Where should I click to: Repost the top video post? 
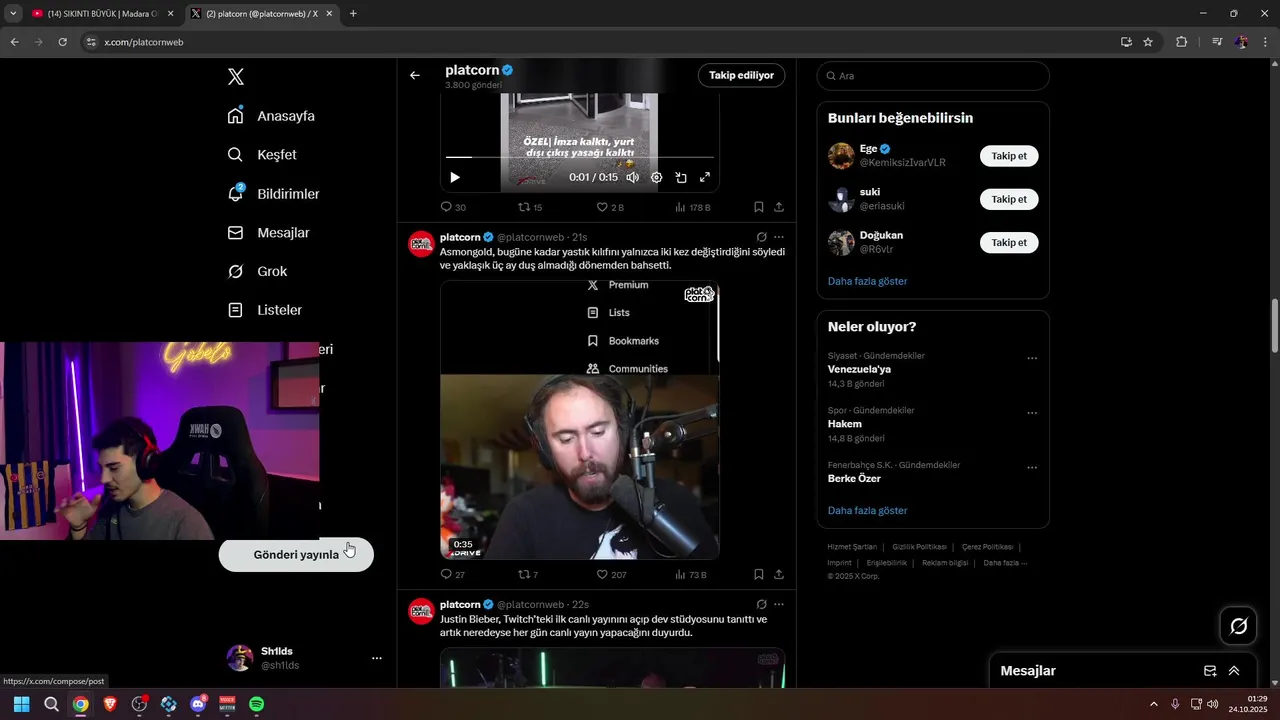point(529,207)
